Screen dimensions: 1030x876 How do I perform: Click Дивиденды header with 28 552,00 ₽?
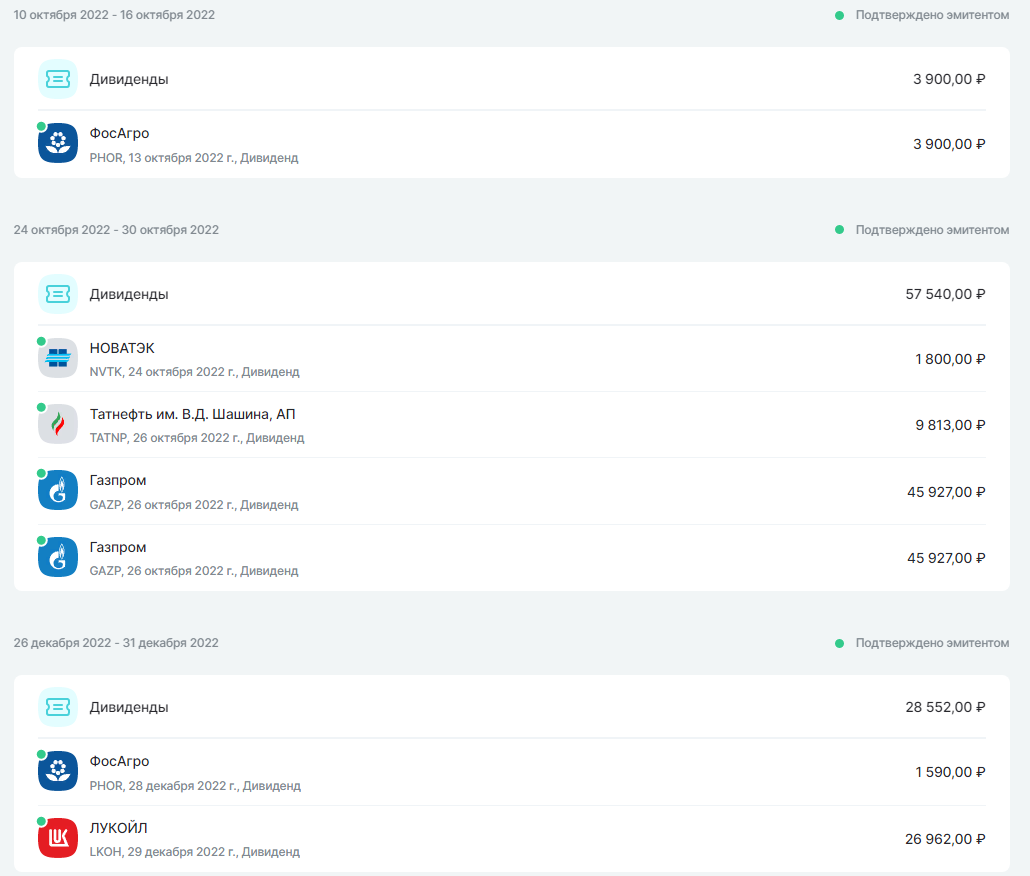pyautogui.click(x=512, y=707)
